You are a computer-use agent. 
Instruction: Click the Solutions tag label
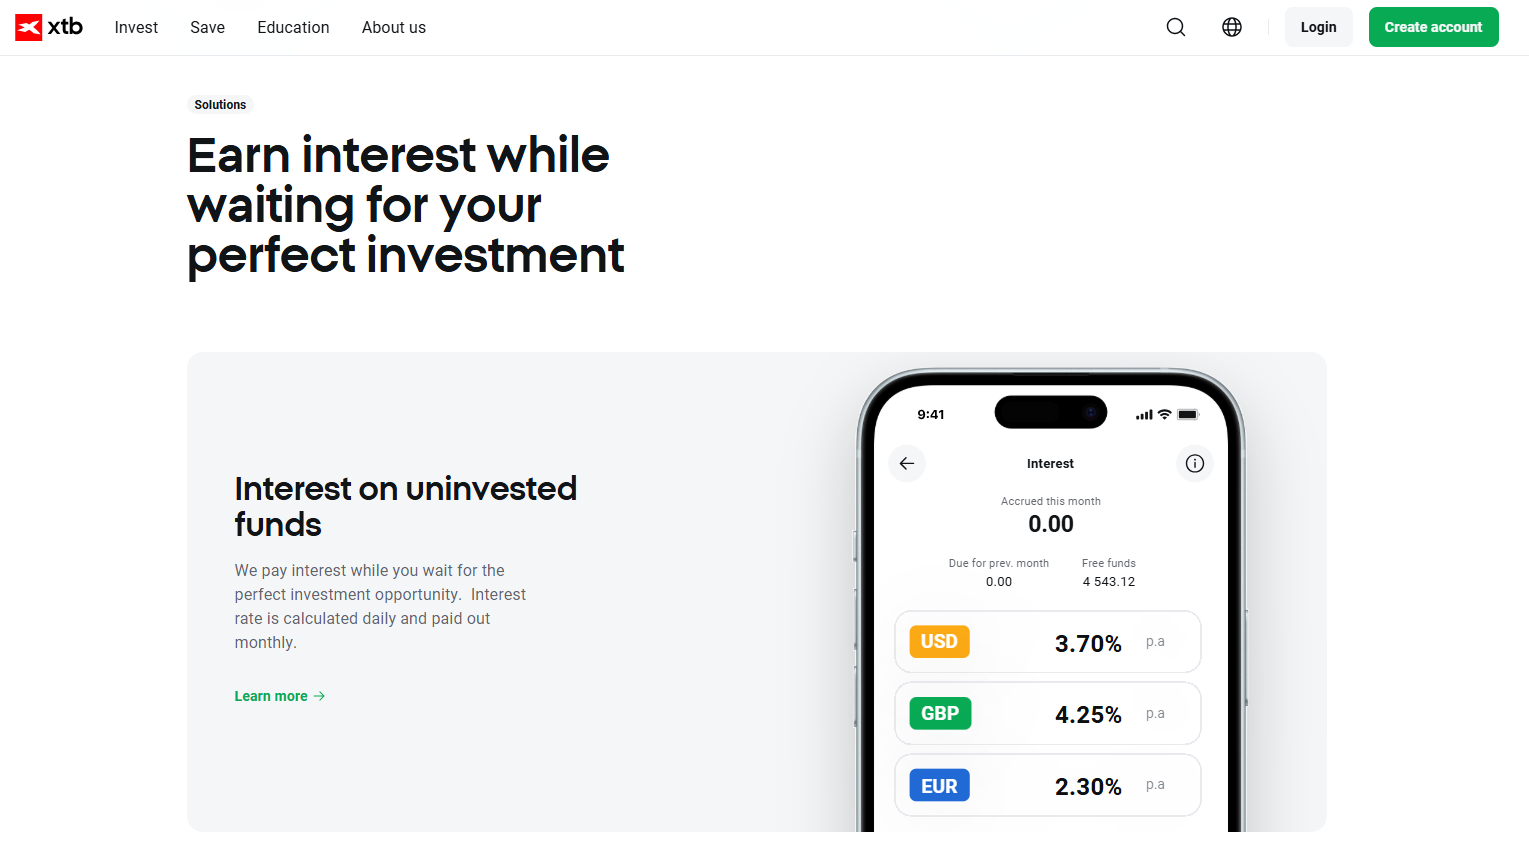(x=220, y=105)
